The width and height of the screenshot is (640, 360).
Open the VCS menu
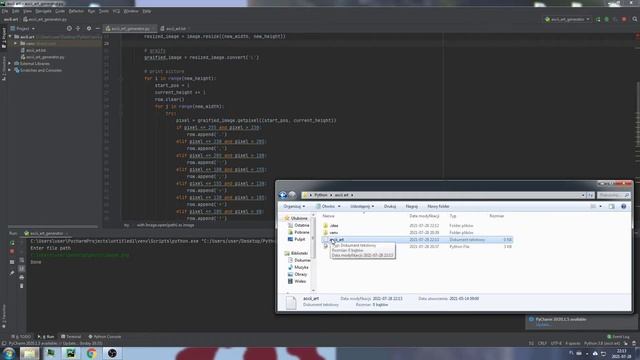point(116,11)
